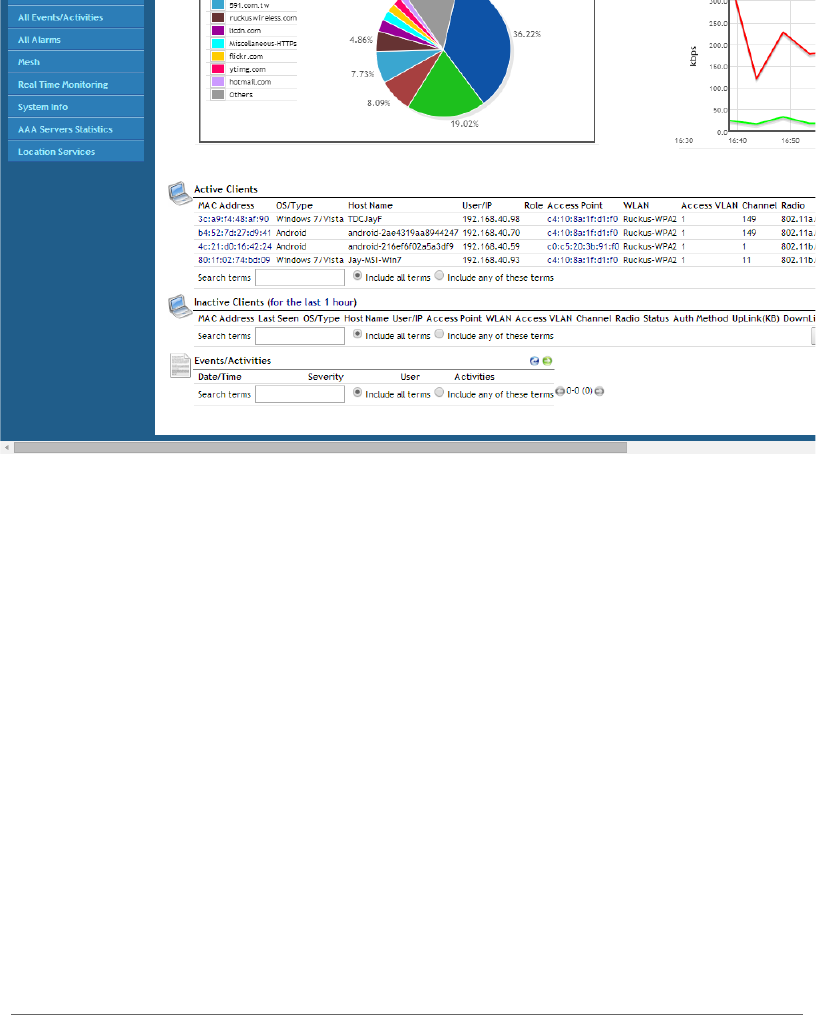Click ytimg.com legend entry

pyautogui.click(x=247, y=69)
